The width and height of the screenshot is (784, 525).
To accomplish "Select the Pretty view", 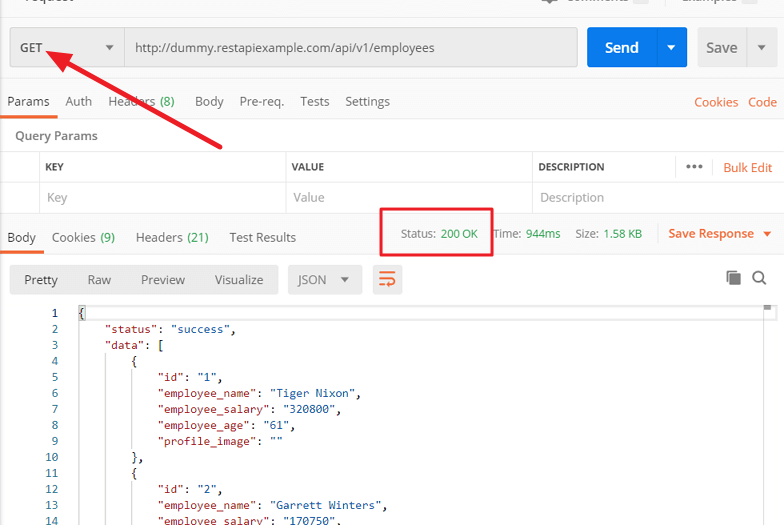I will [x=41, y=280].
